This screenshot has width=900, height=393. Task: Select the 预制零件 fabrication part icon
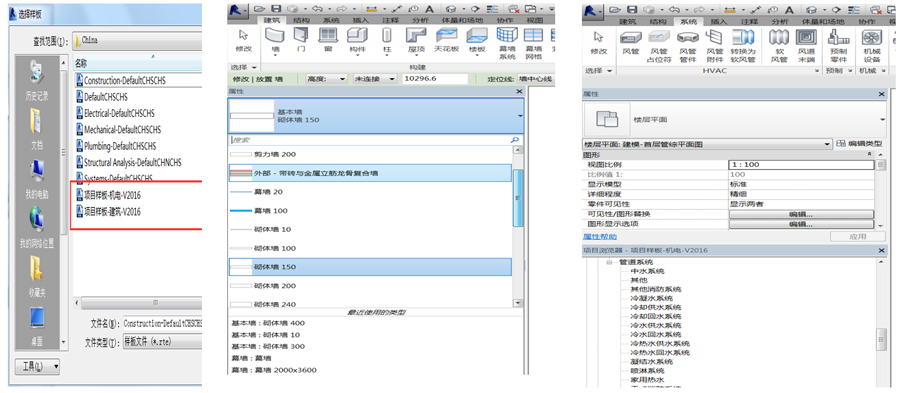[839, 38]
